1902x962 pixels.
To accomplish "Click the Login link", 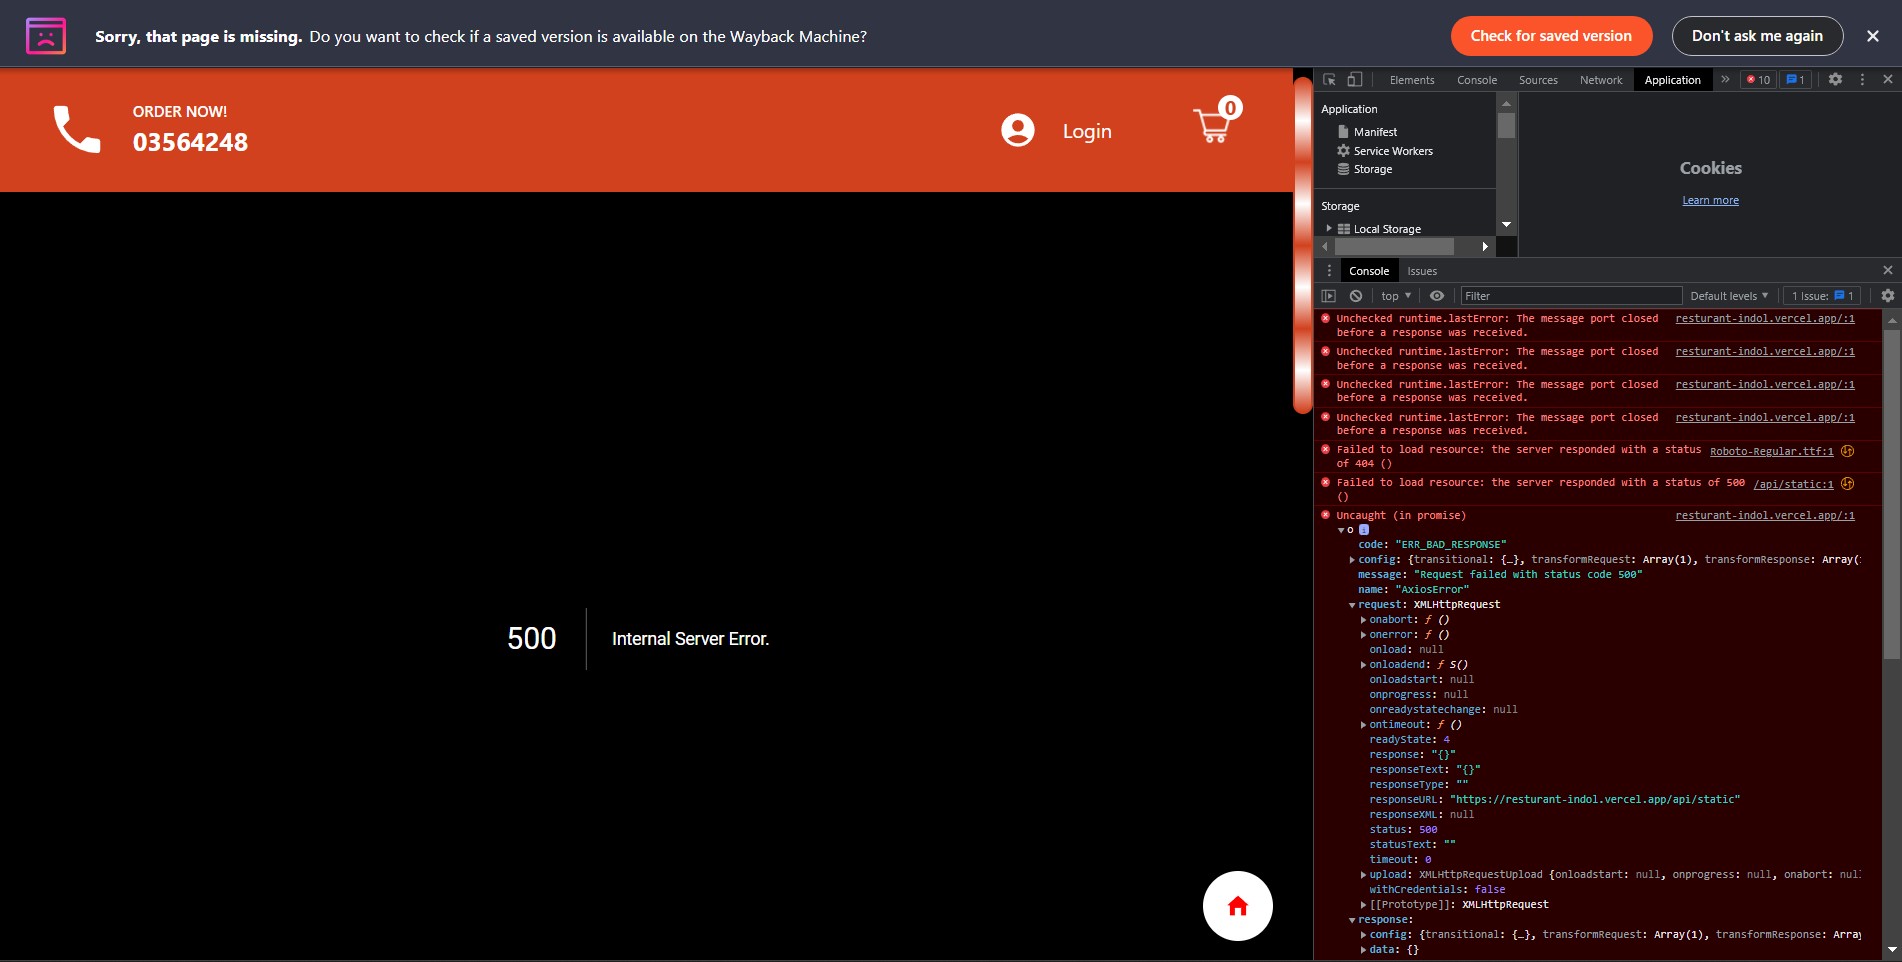I will pyautogui.click(x=1087, y=130).
